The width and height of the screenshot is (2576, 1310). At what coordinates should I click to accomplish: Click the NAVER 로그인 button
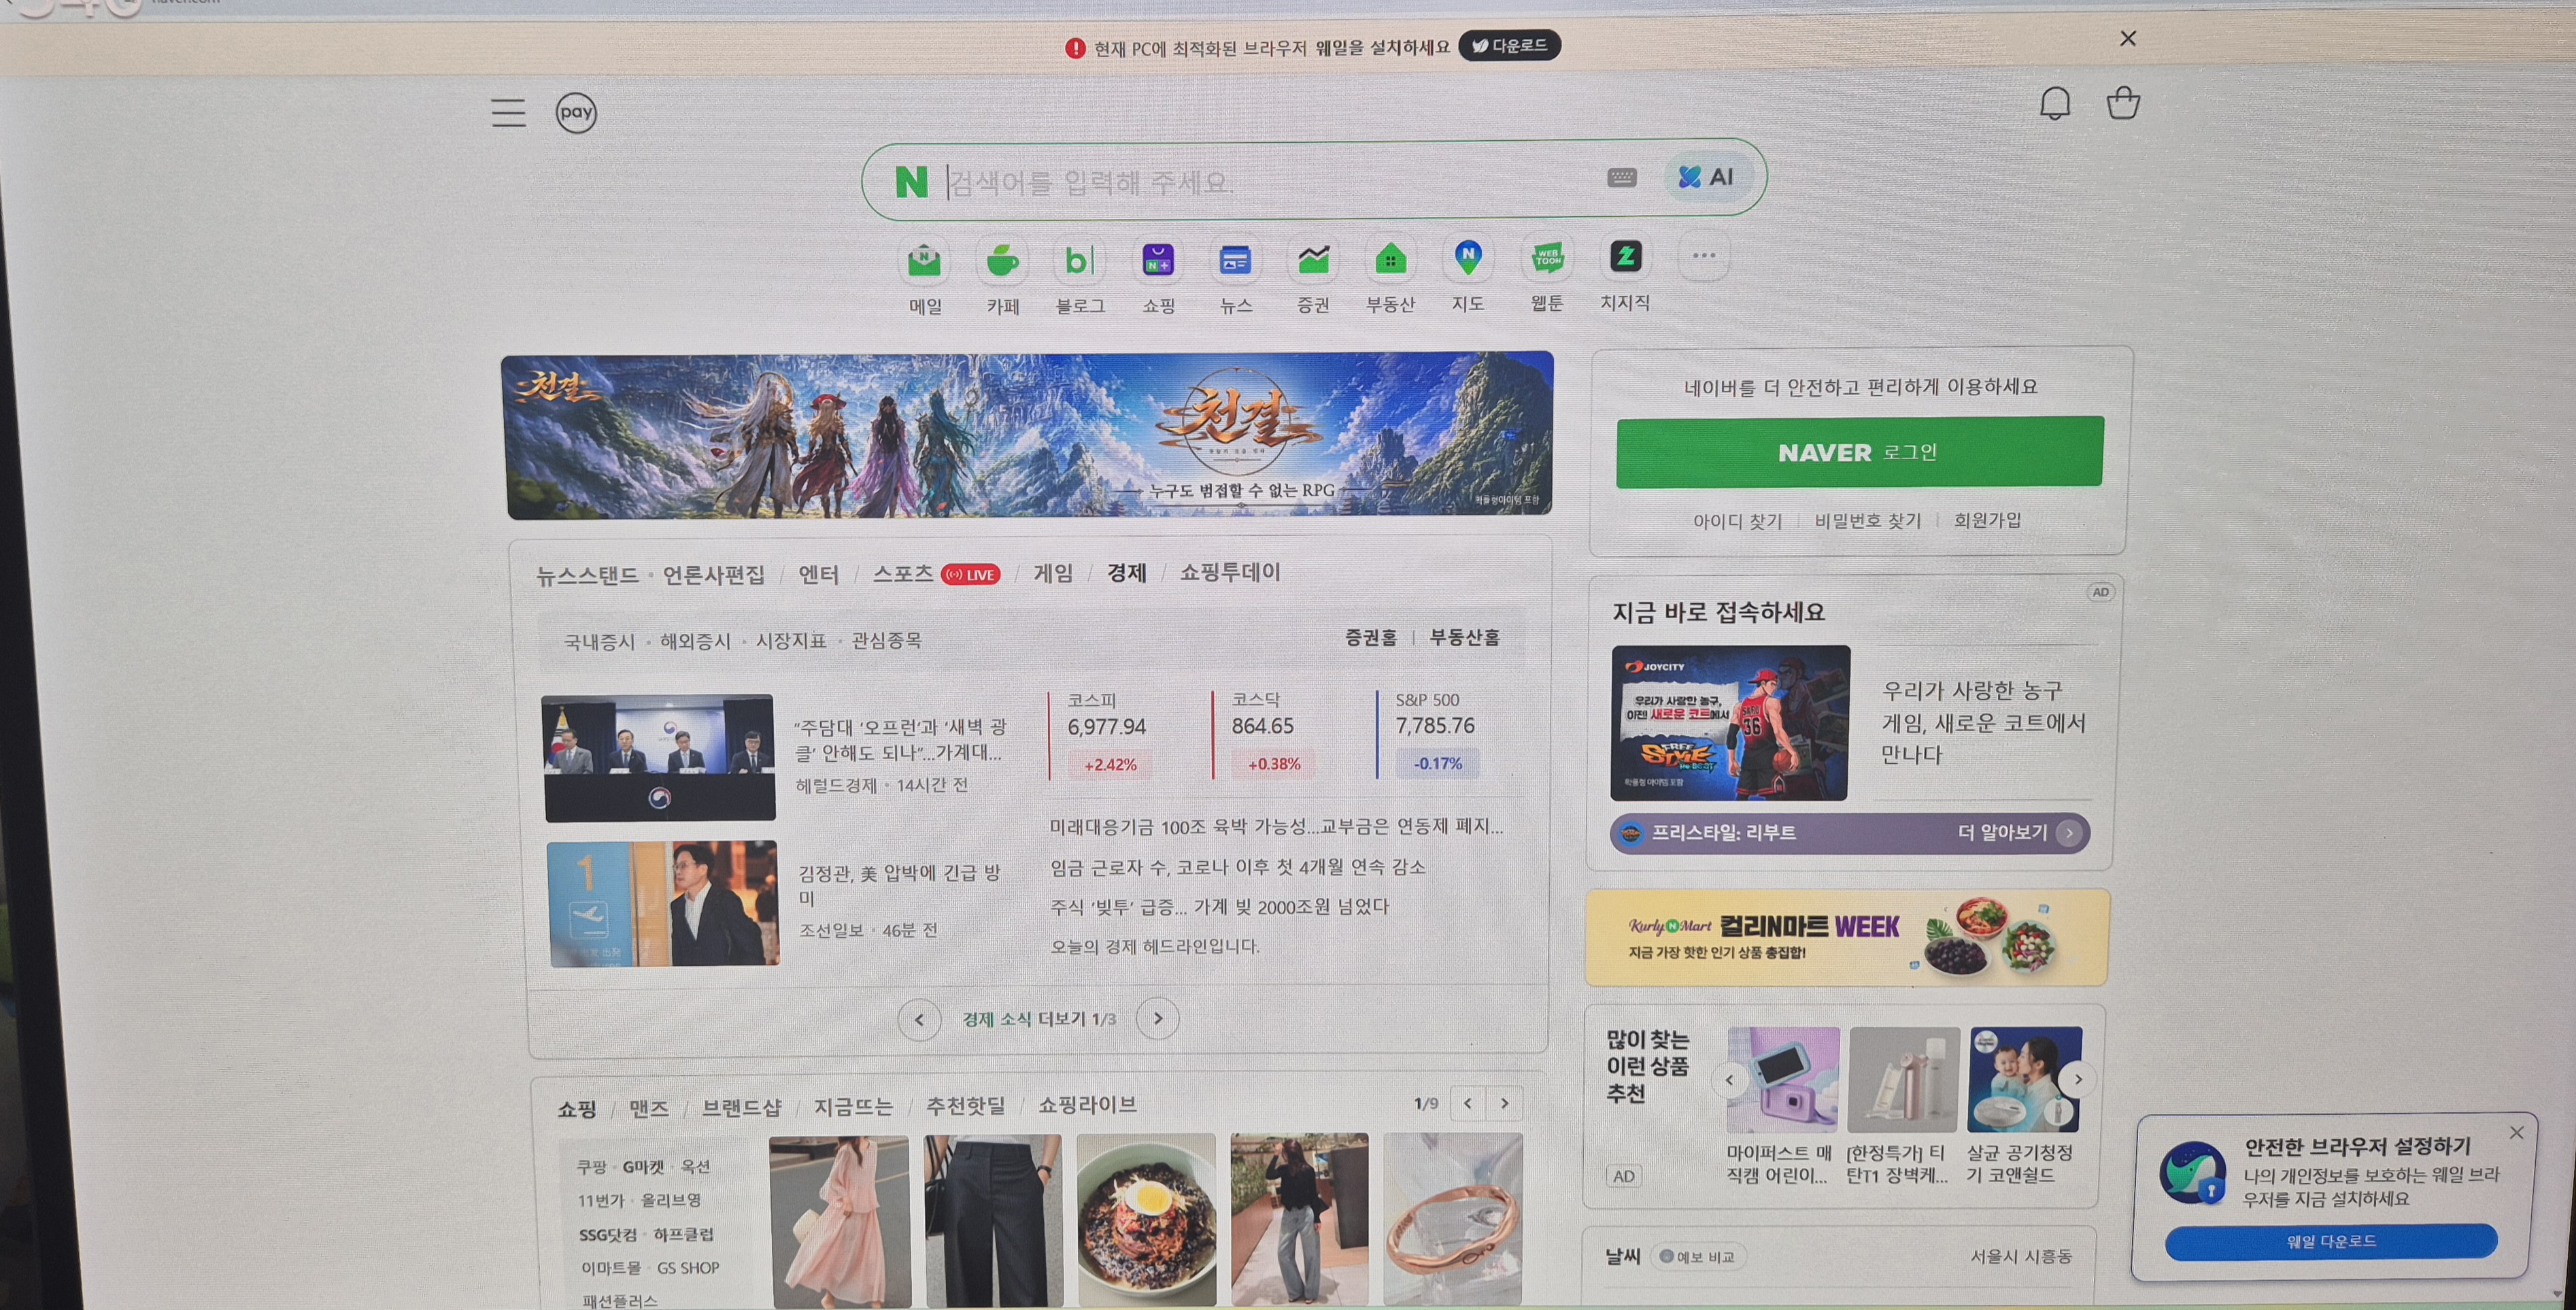pos(1859,452)
